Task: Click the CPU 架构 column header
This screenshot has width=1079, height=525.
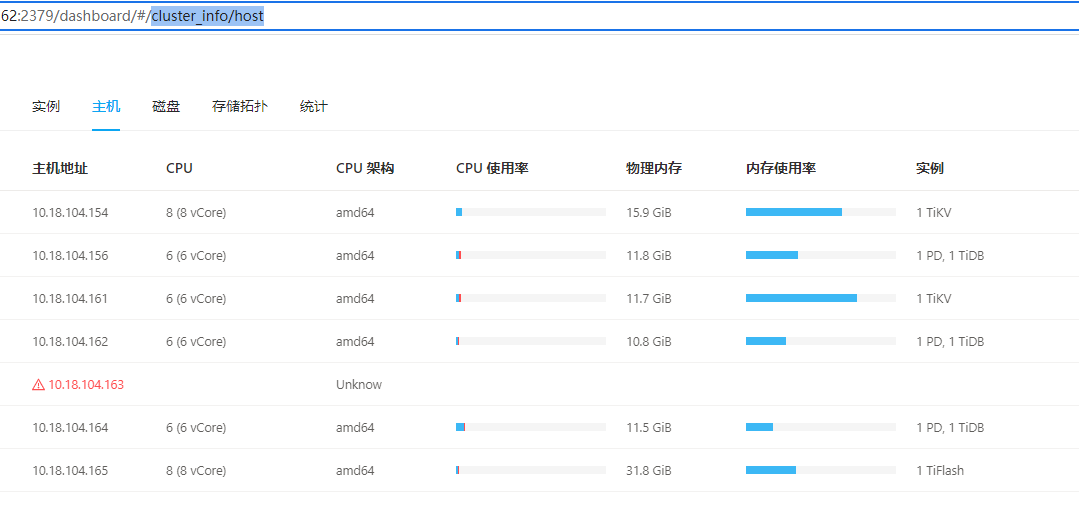Action: (x=365, y=169)
